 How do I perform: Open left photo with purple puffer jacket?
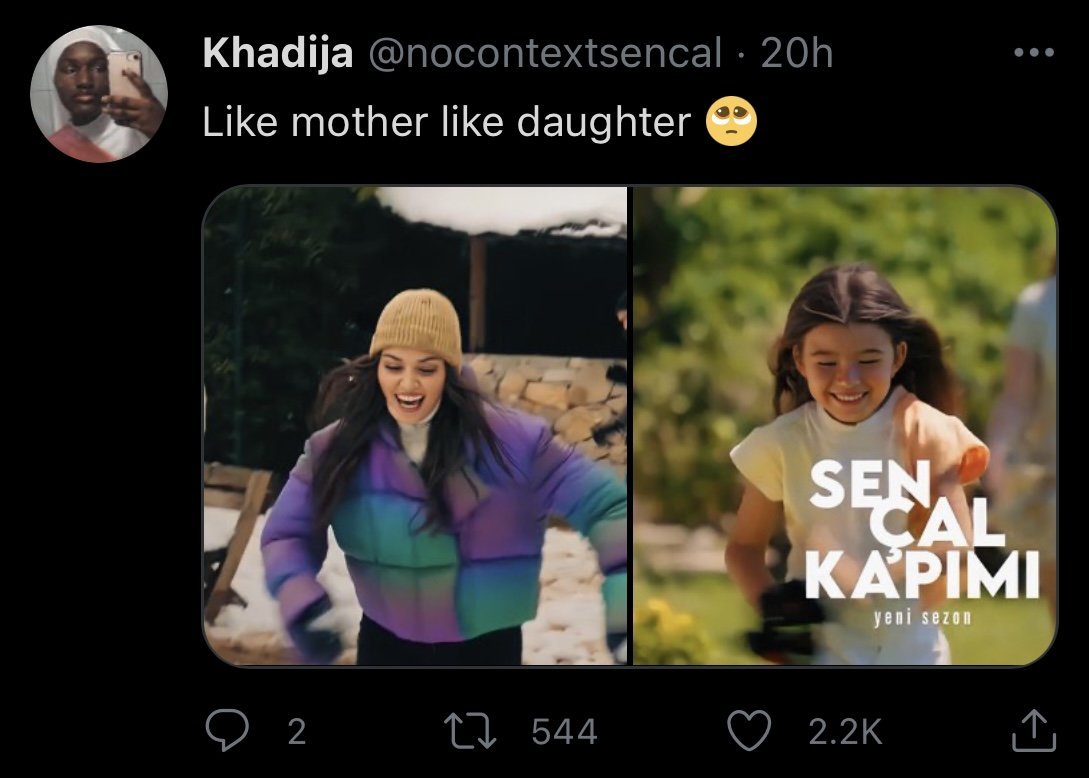pyautogui.click(x=415, y=425)
